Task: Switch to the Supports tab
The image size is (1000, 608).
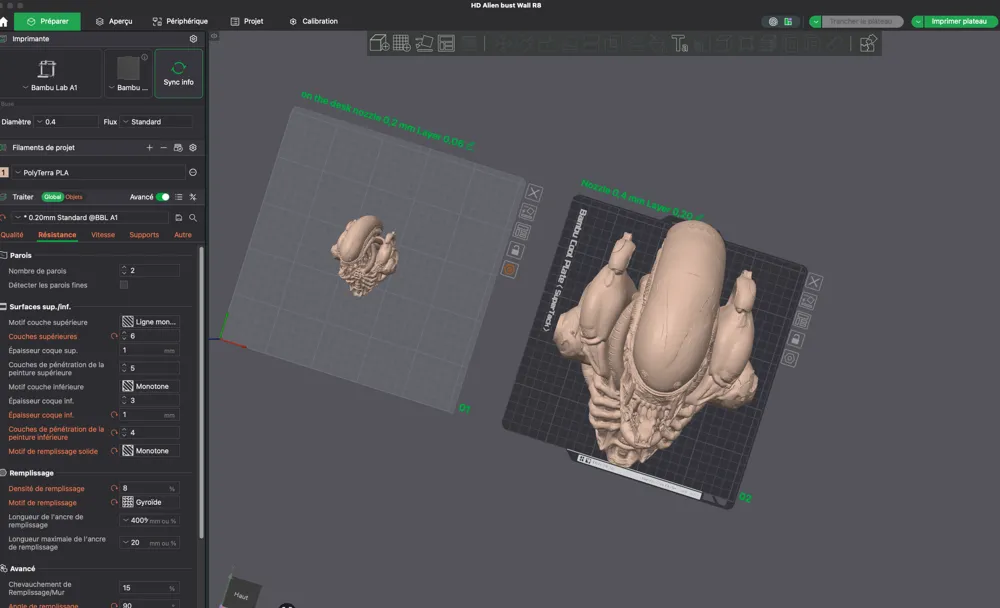Action: 144,235
